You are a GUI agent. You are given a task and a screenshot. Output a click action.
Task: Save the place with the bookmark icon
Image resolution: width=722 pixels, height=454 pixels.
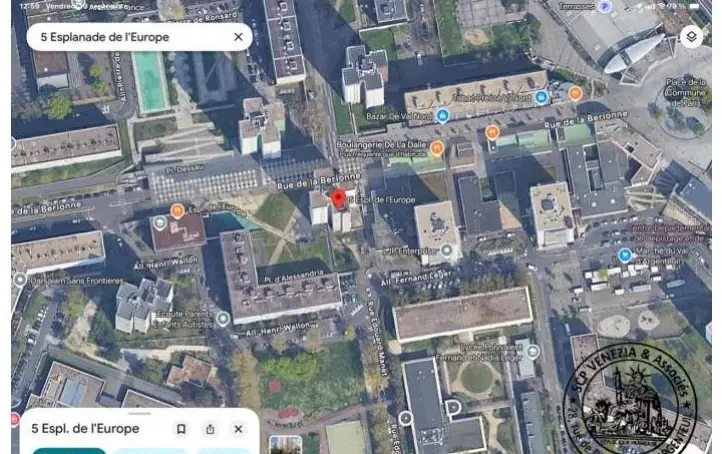click(181, 429)
